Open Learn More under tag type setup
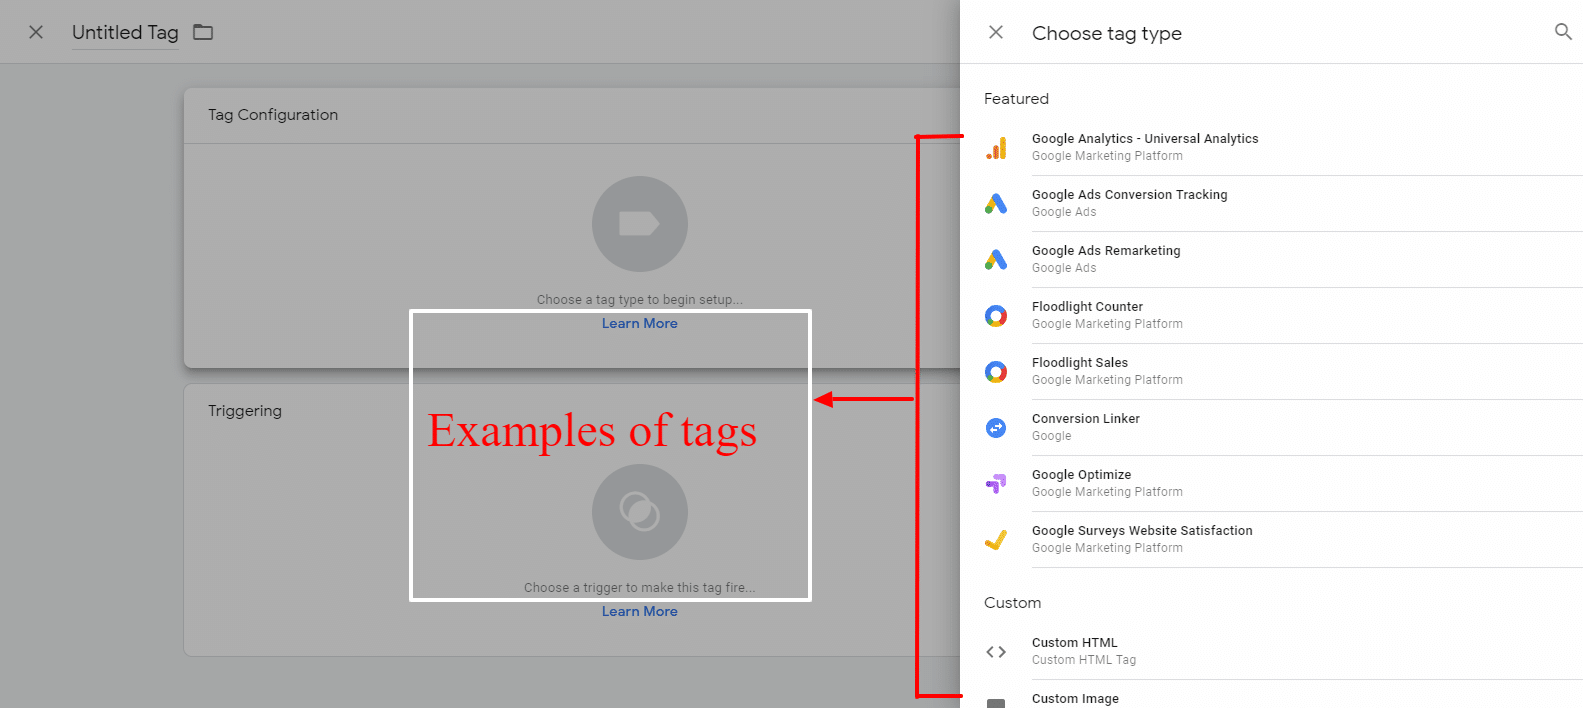Viewport: 1583px width, 708px height. tap(640, 323)
